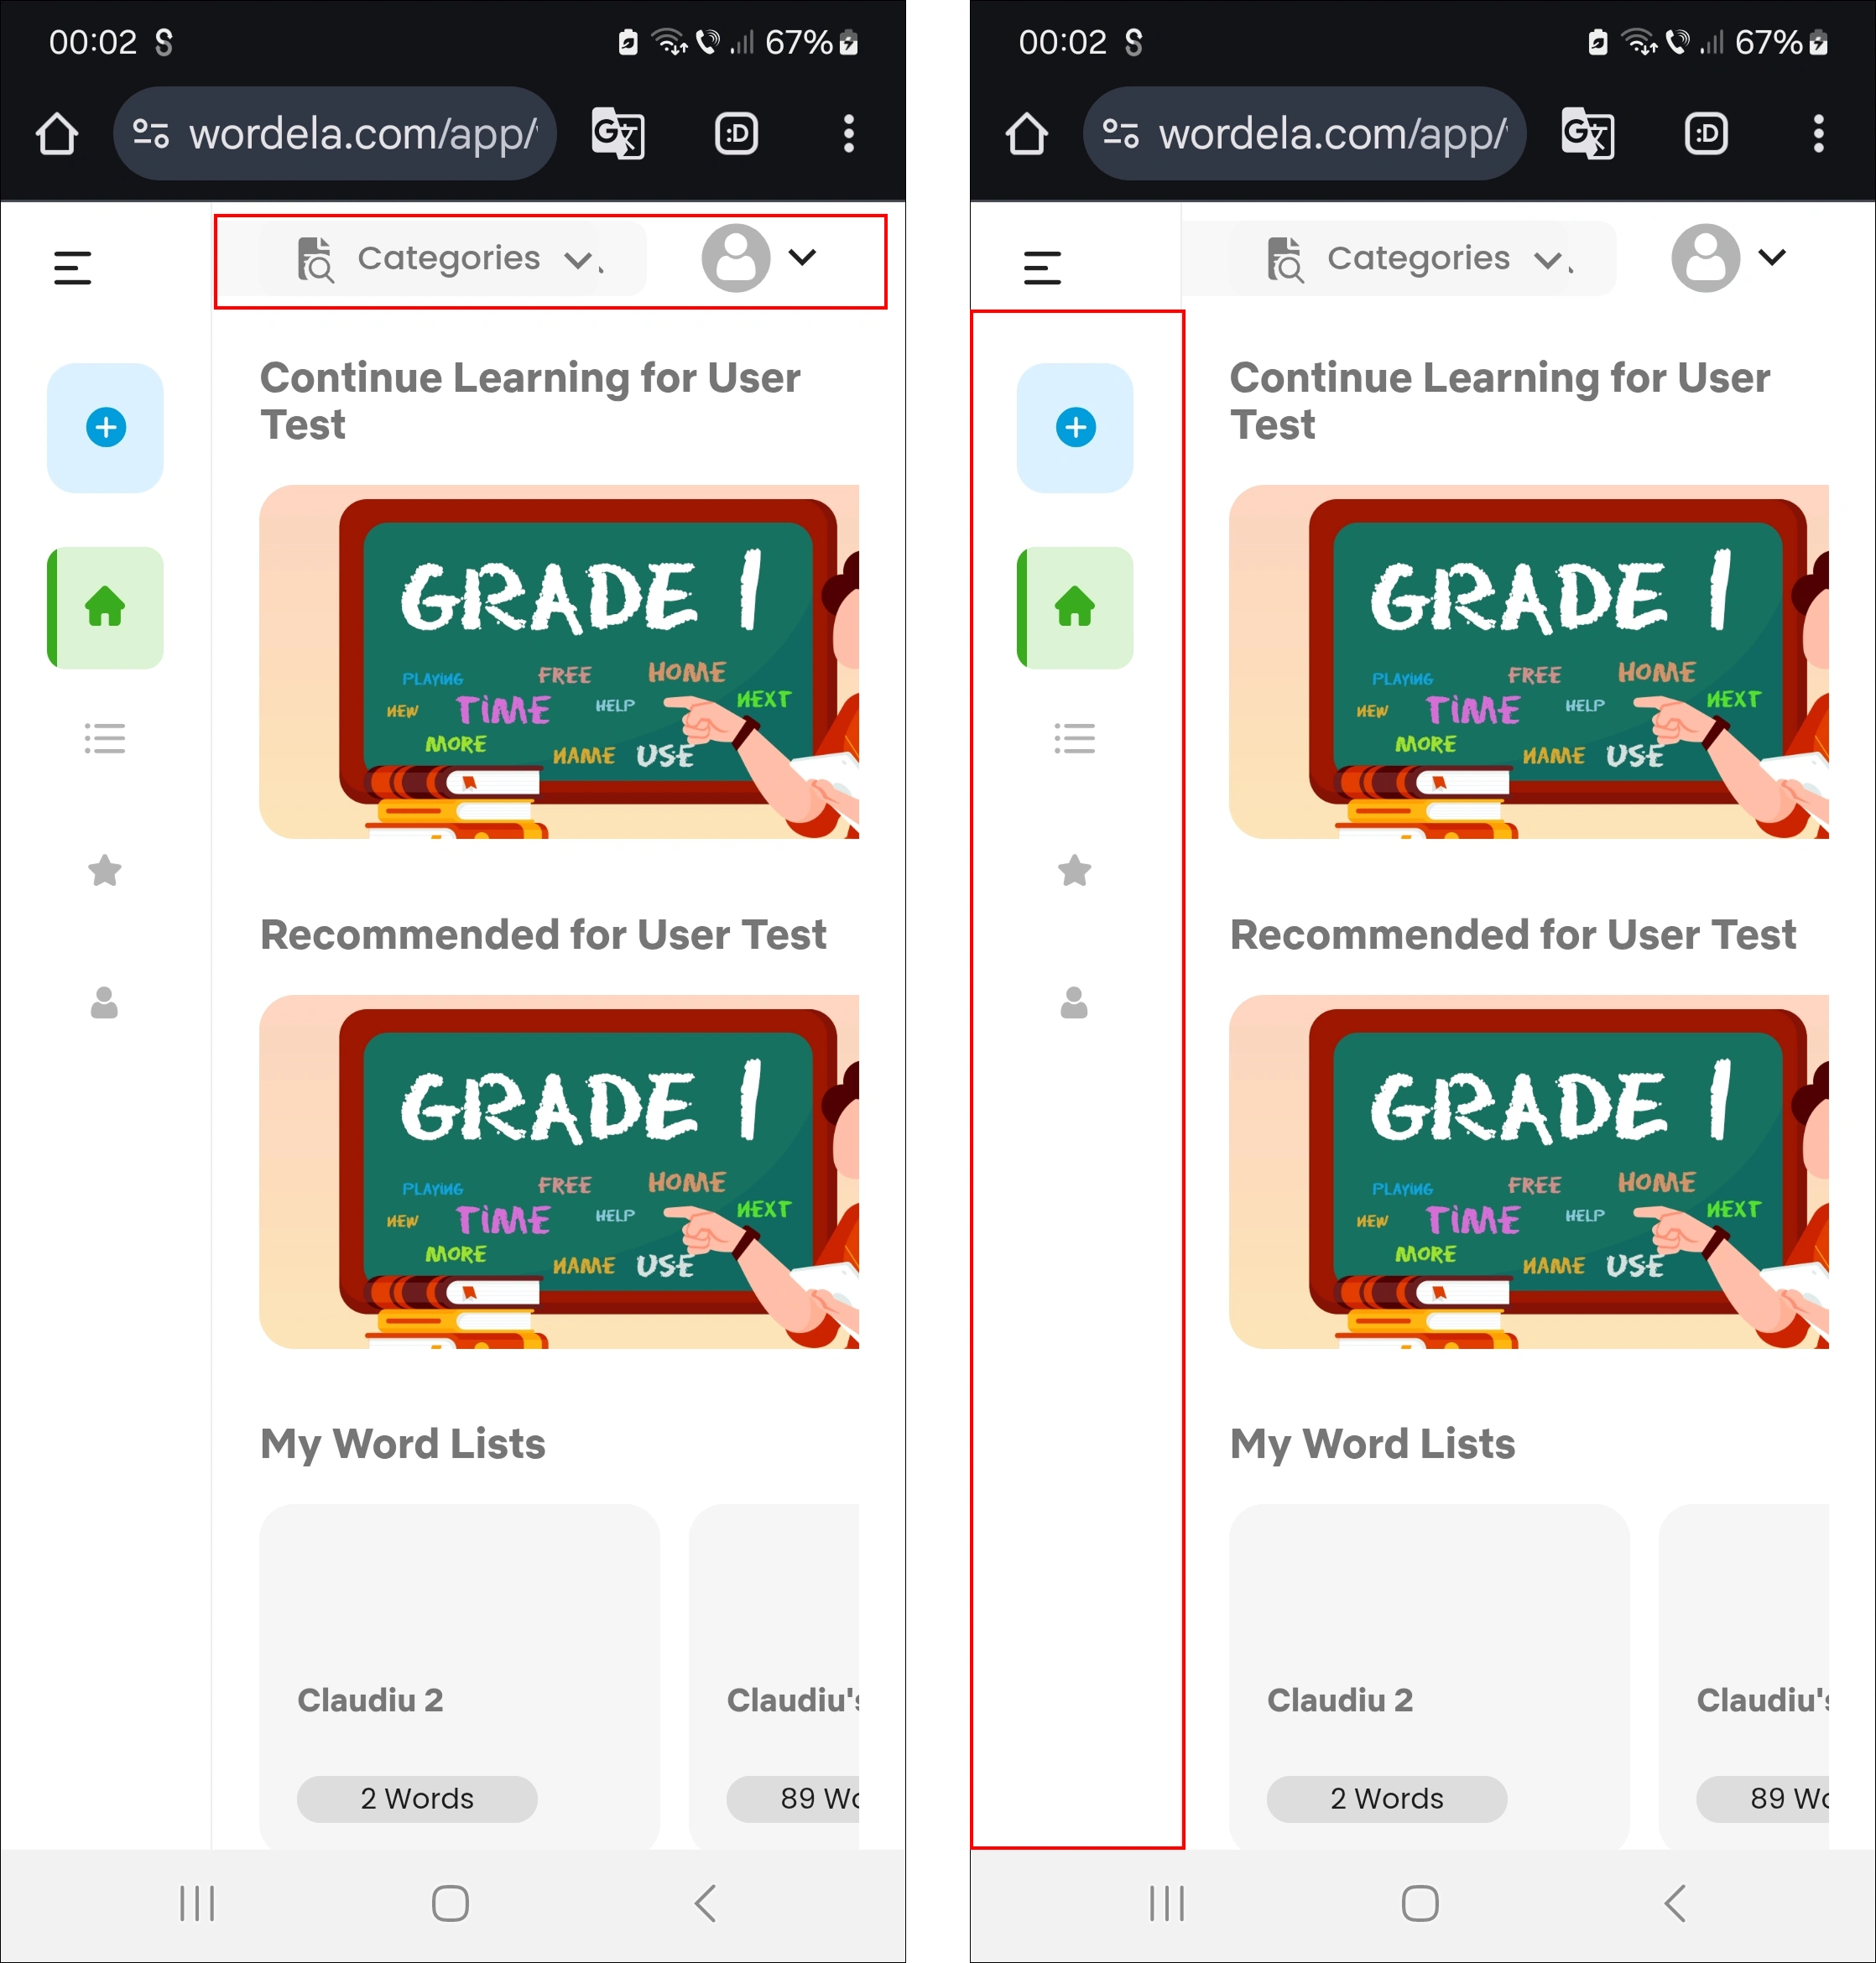Open Grade 1 under Continue Learning
The image size is (1876, 1963).
[x=558, y=661]
